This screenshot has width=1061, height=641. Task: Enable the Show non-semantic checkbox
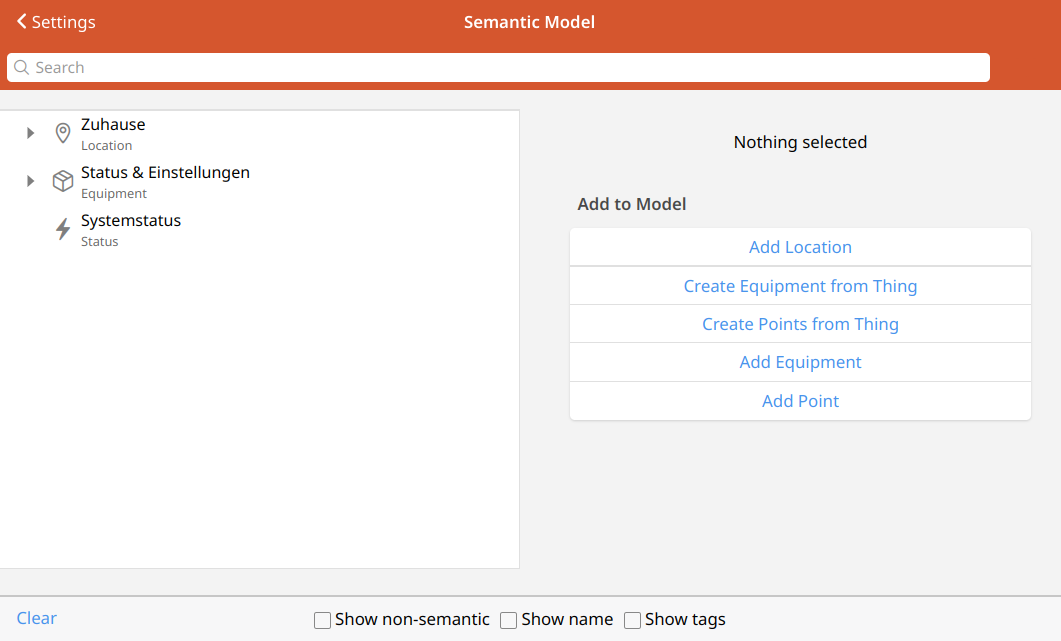pos(322,620)
